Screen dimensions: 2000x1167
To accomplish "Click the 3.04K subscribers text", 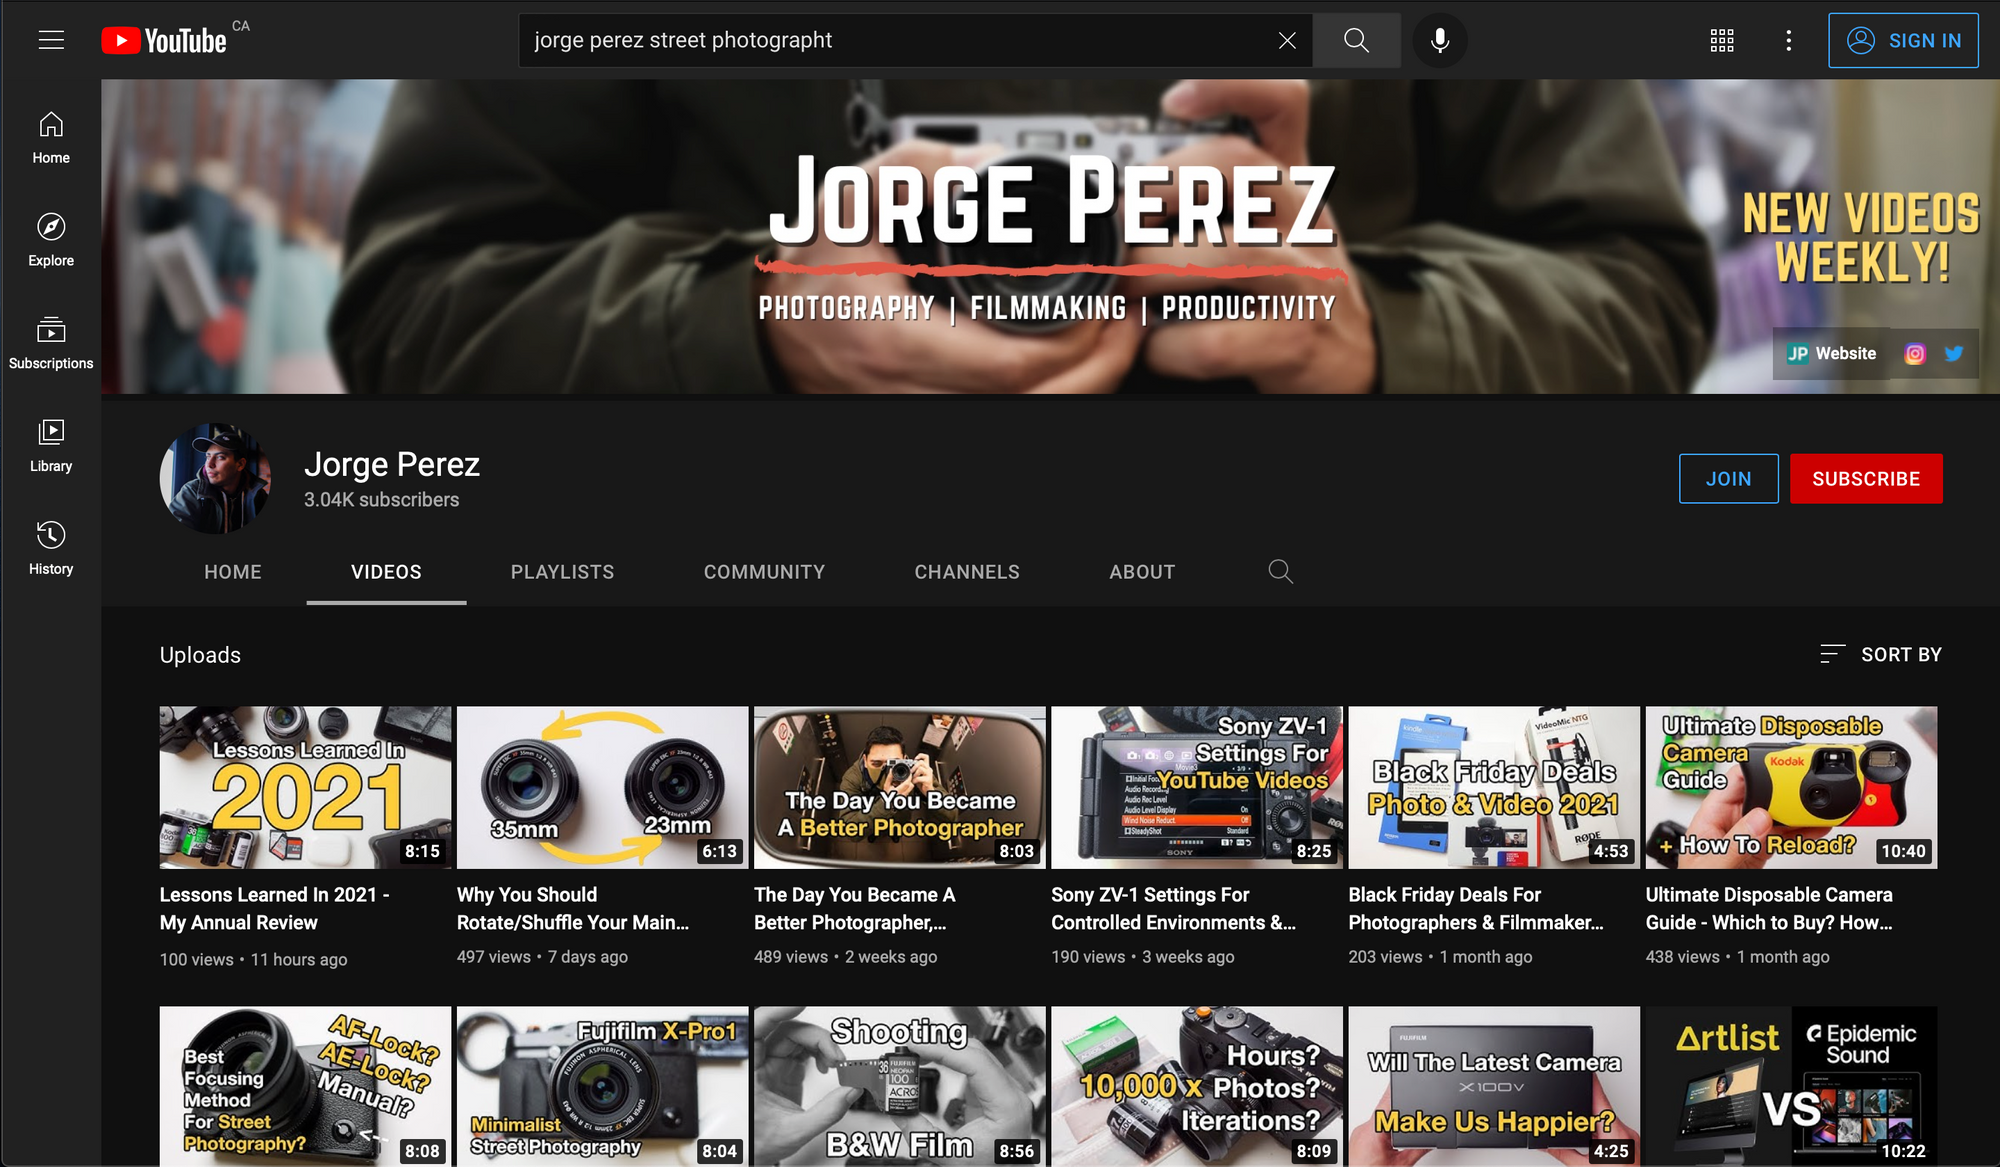I will tap(382, 499).
